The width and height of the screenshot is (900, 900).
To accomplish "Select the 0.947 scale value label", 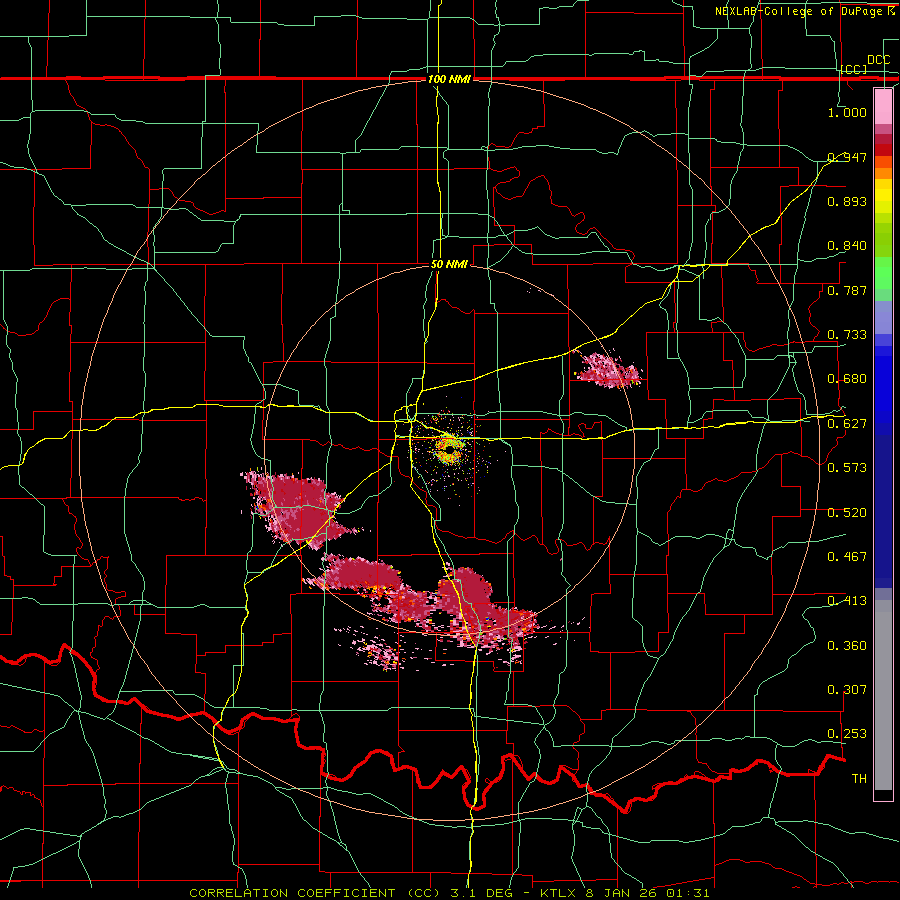I will point(847,157).
